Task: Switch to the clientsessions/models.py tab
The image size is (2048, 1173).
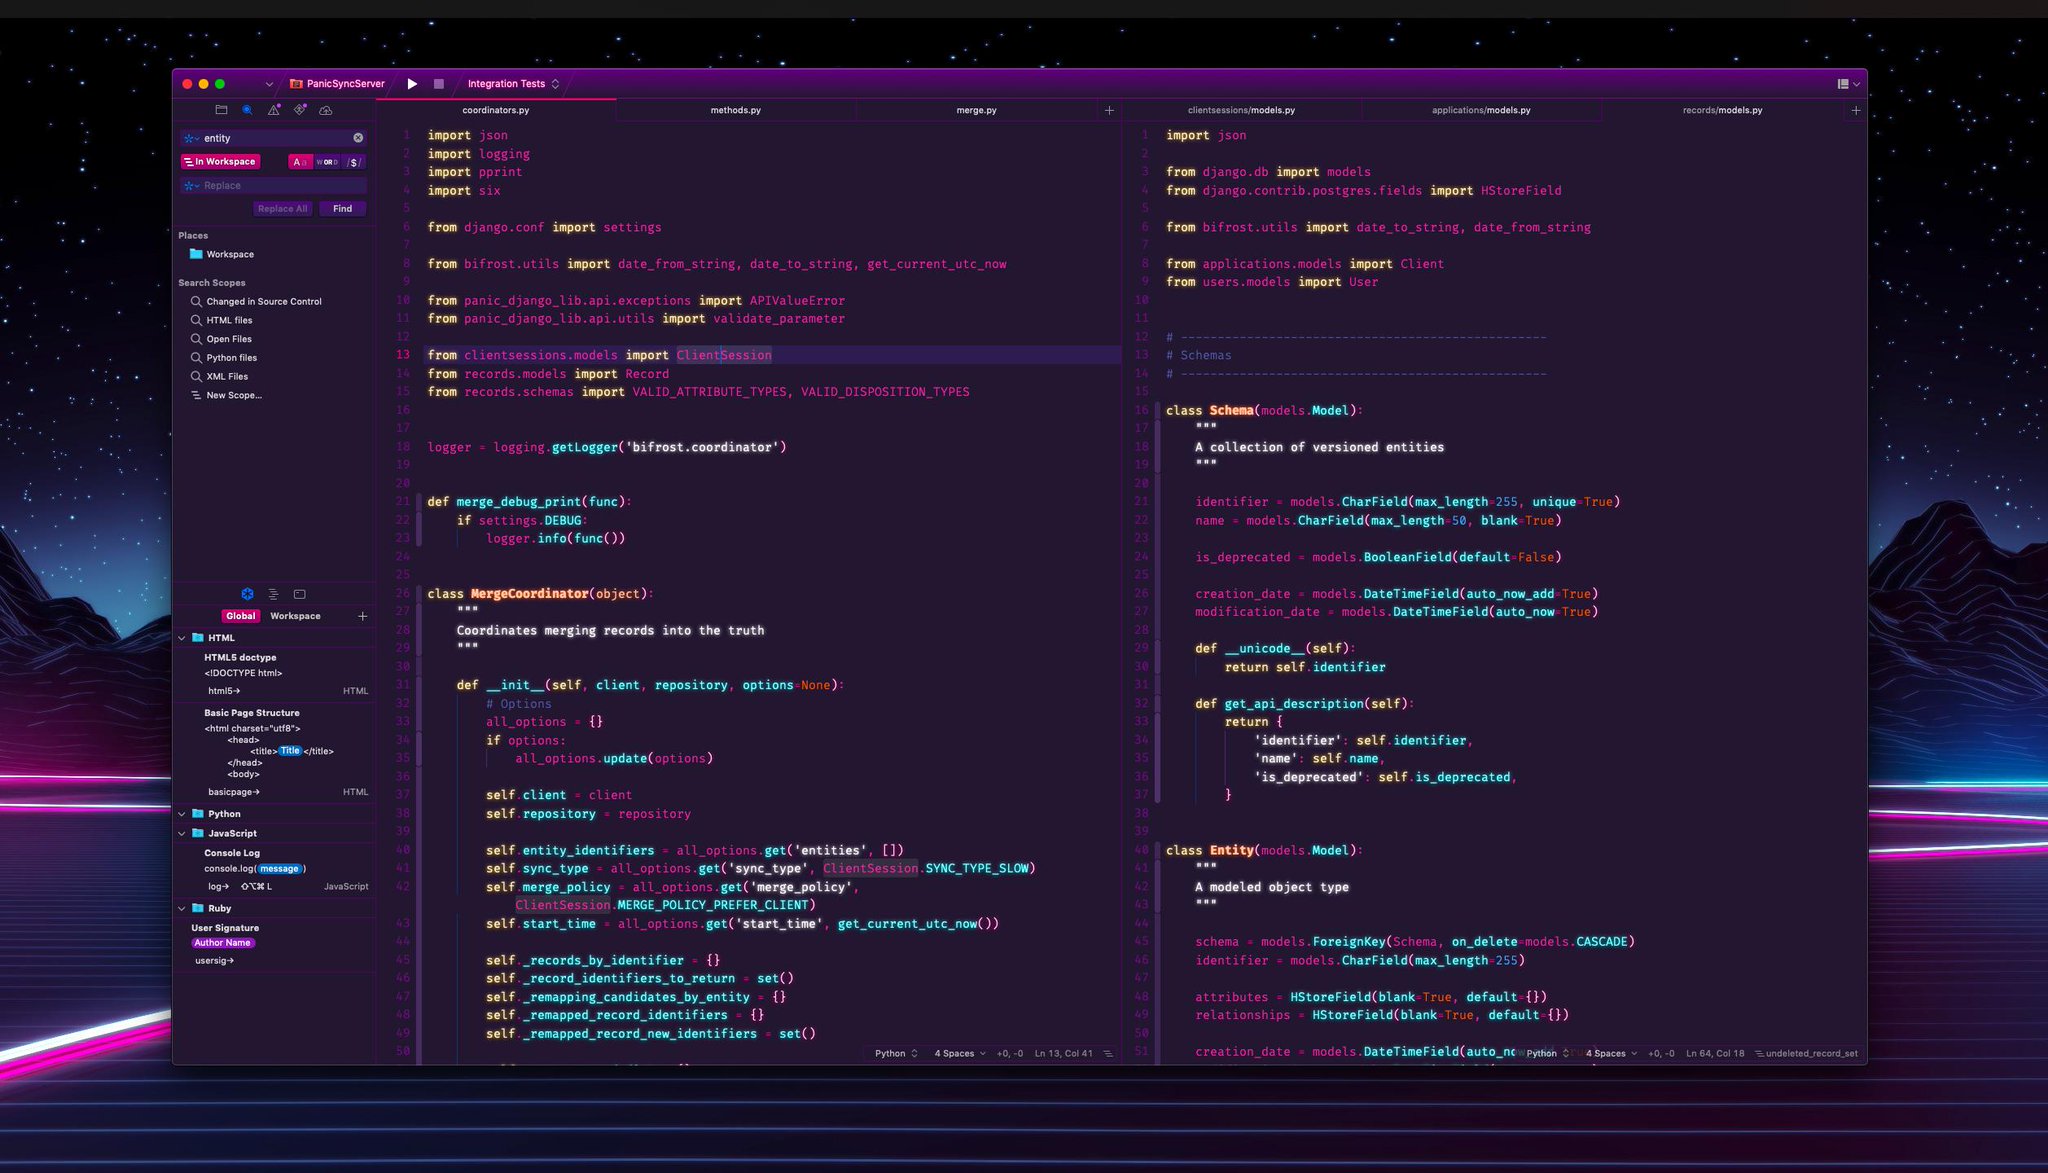Action: coord(1241,110)
